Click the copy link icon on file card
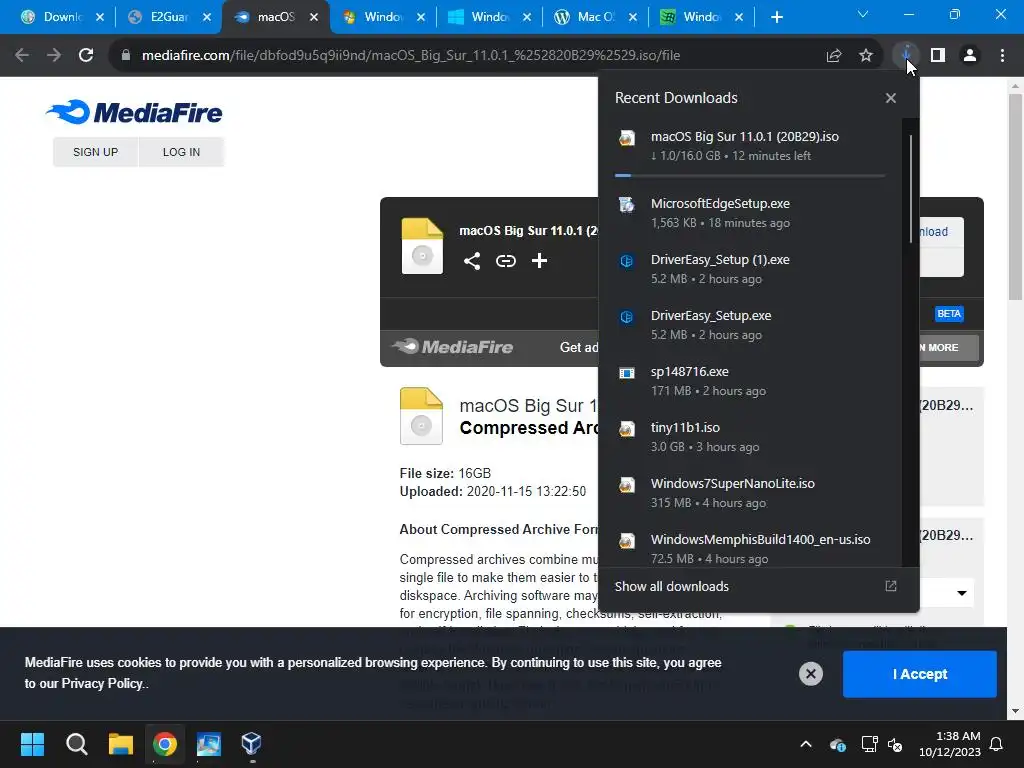1024x768 pixels. click(505, 261)
